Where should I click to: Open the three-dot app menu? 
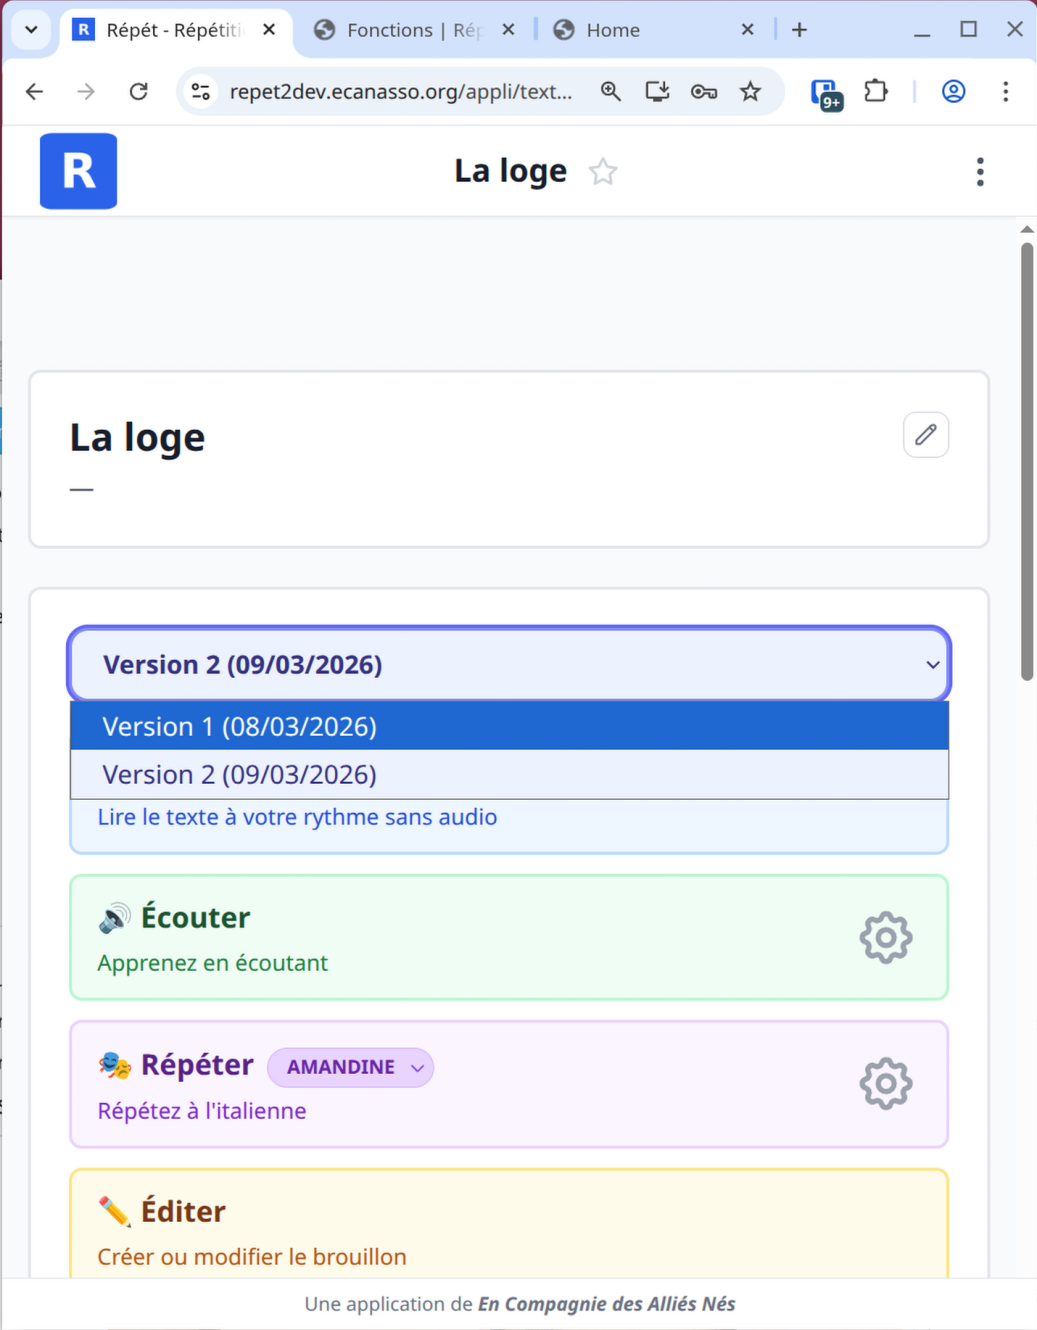[980, 172]
